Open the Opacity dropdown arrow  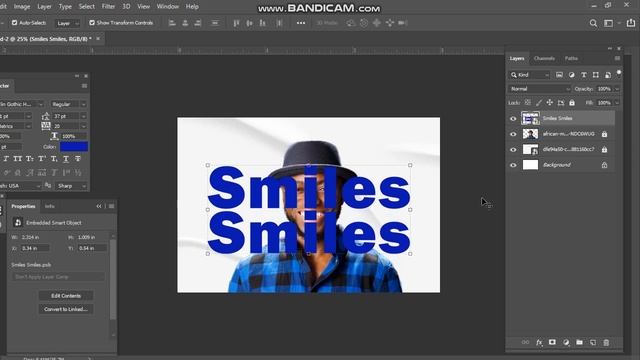[x=617, y=89]
